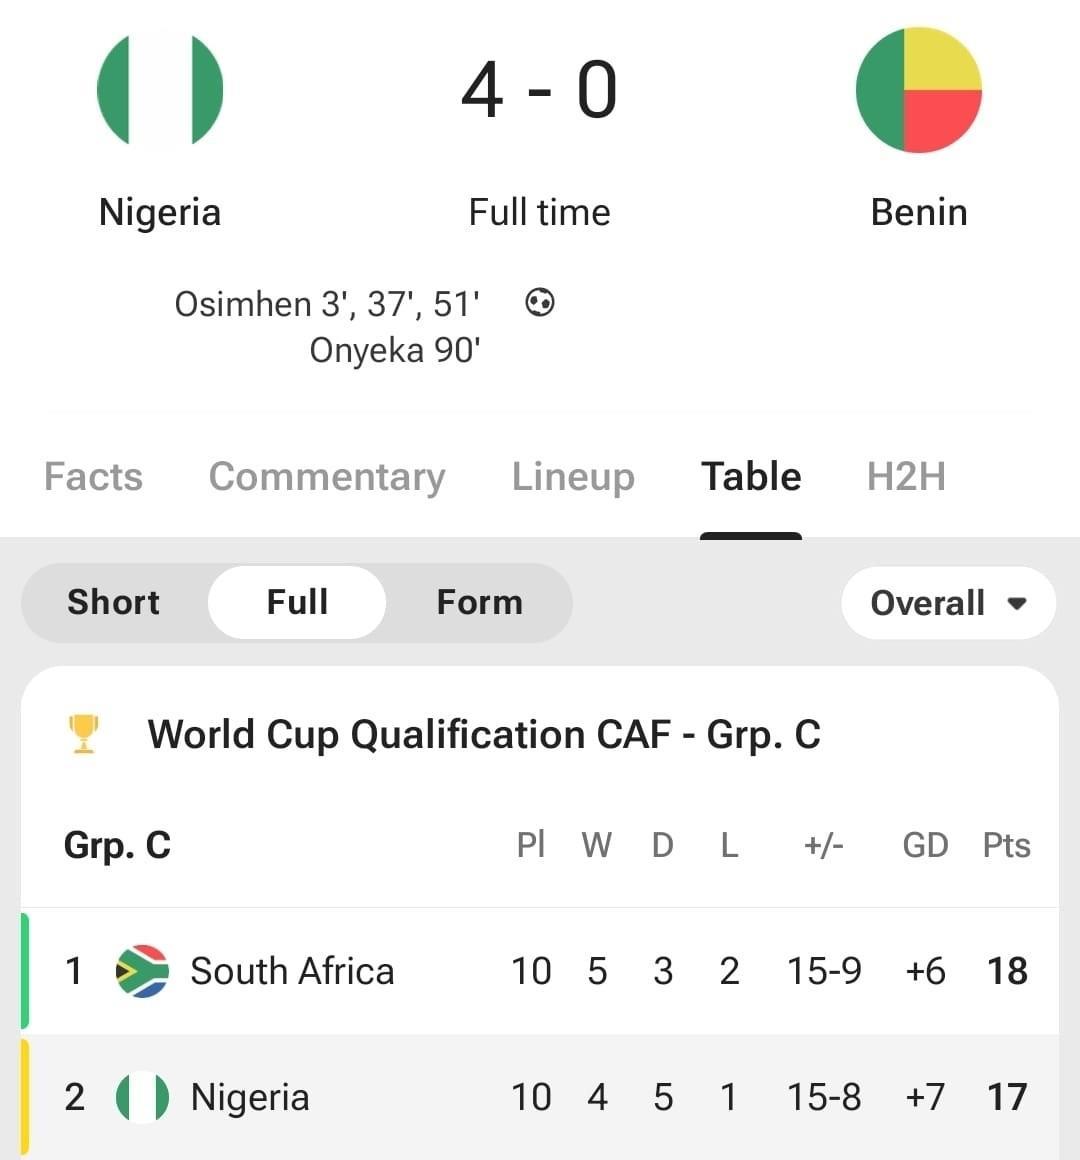Open the Facts tab

93,477
